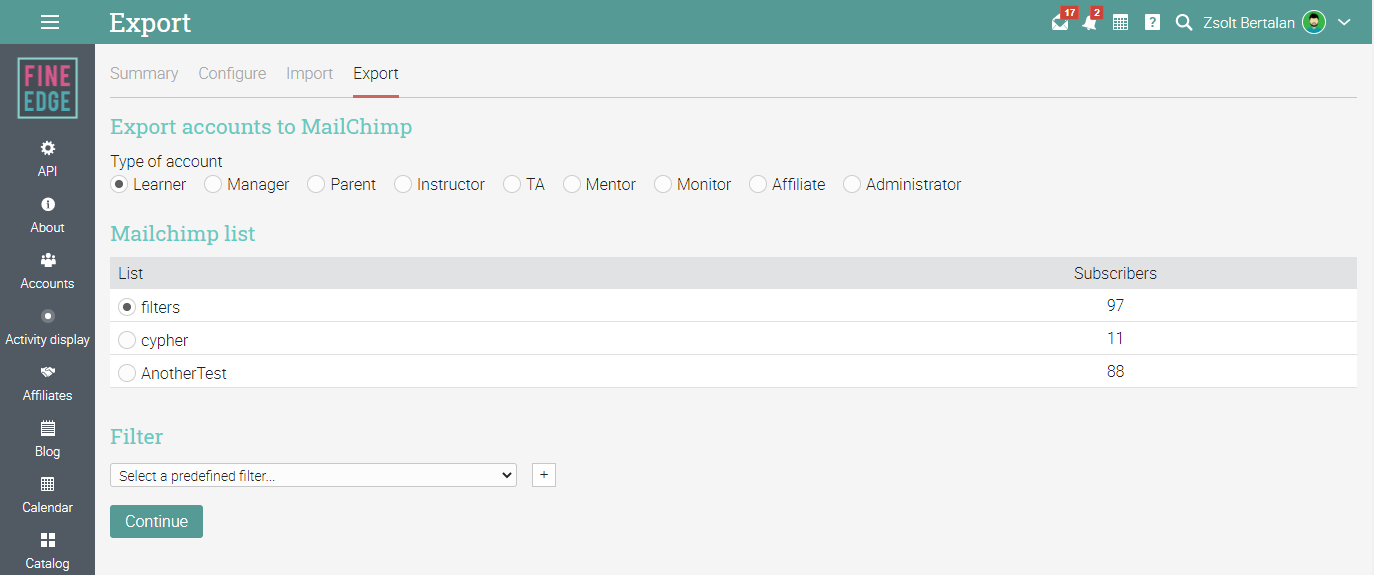This screenshot has height=575, width=1374.
Task: Open About in the sidebar
Action: [x=47, y=215]
